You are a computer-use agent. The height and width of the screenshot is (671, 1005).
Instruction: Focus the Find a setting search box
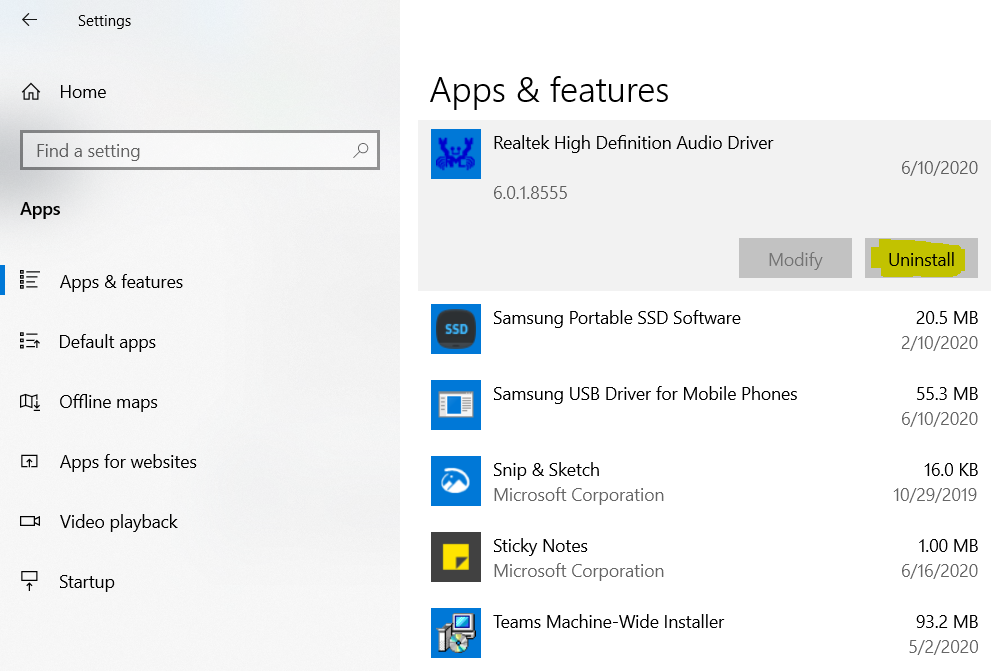click(x=200, y=151)
